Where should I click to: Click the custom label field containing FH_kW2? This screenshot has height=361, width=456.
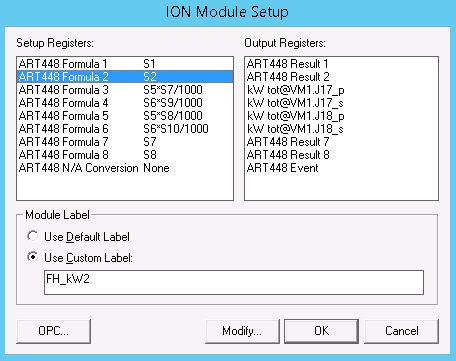tap(234, 282)
